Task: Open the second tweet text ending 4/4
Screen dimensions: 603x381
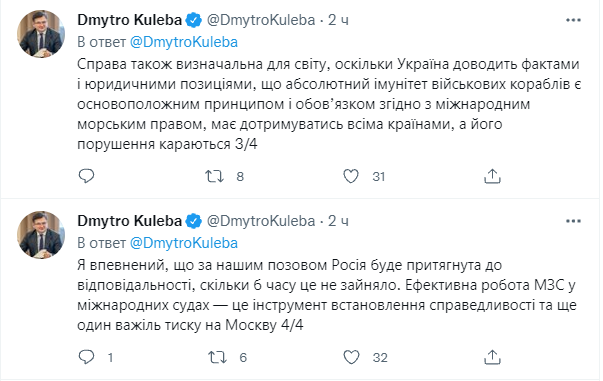Action: point(327,295)
